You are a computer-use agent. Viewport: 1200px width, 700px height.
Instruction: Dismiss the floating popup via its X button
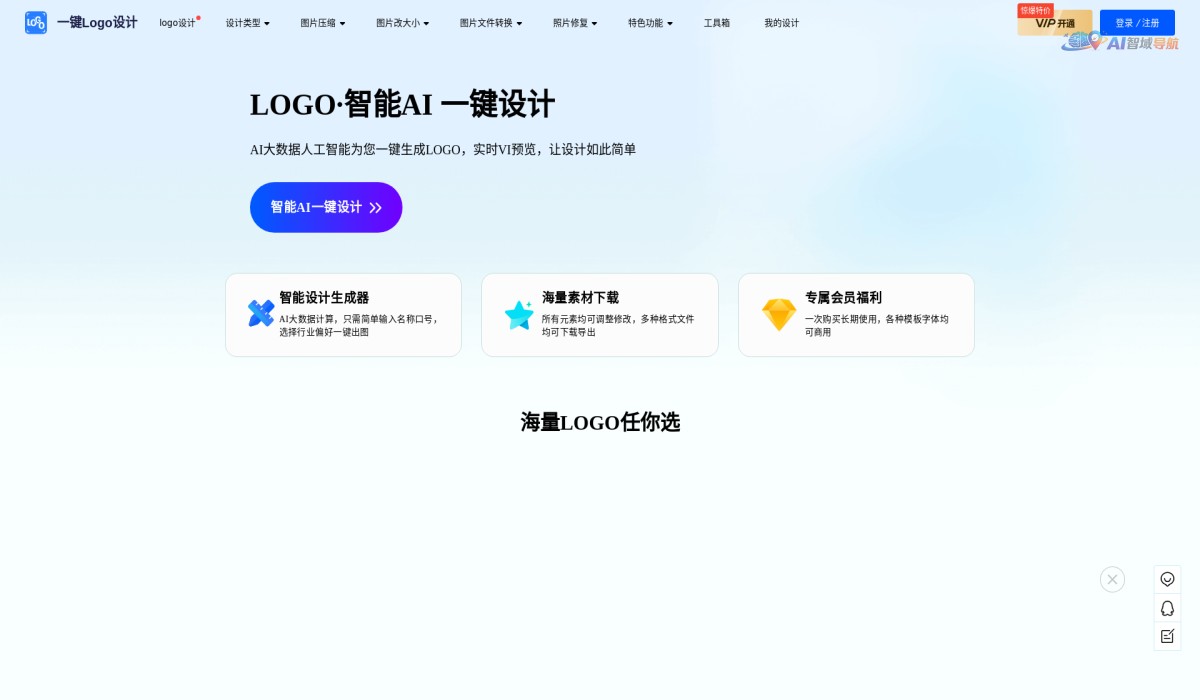coord(1112,579)
